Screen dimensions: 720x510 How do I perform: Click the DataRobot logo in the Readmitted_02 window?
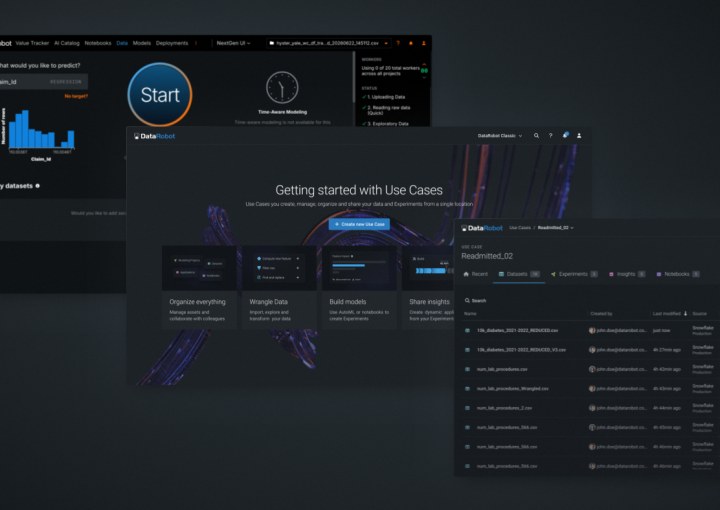(x=482, y=228)
